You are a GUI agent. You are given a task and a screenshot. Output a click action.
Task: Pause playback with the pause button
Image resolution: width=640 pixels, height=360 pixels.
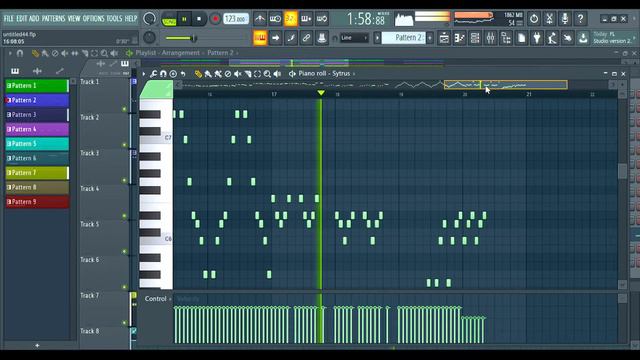click(x=184, y=19)
